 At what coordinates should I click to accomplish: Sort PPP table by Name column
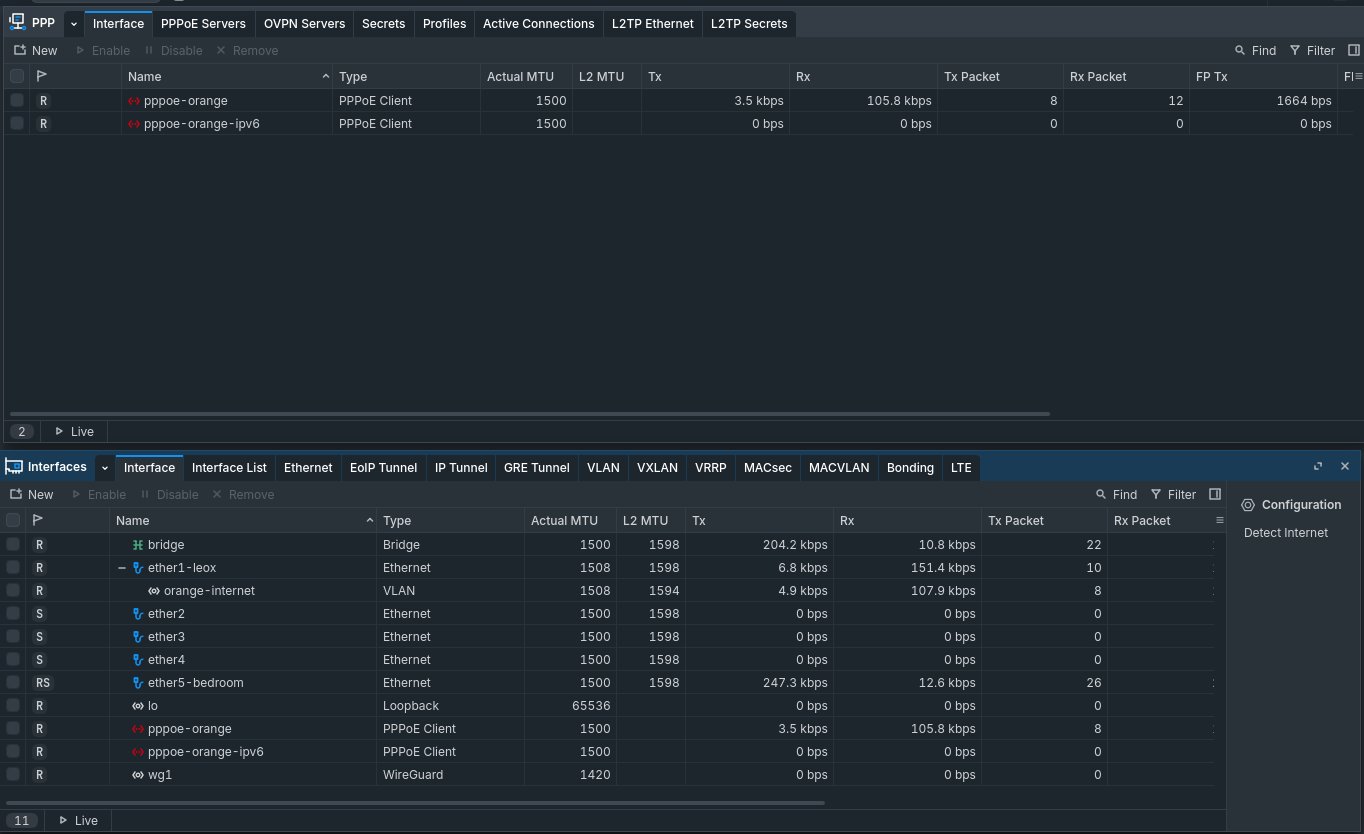(227, 76)
